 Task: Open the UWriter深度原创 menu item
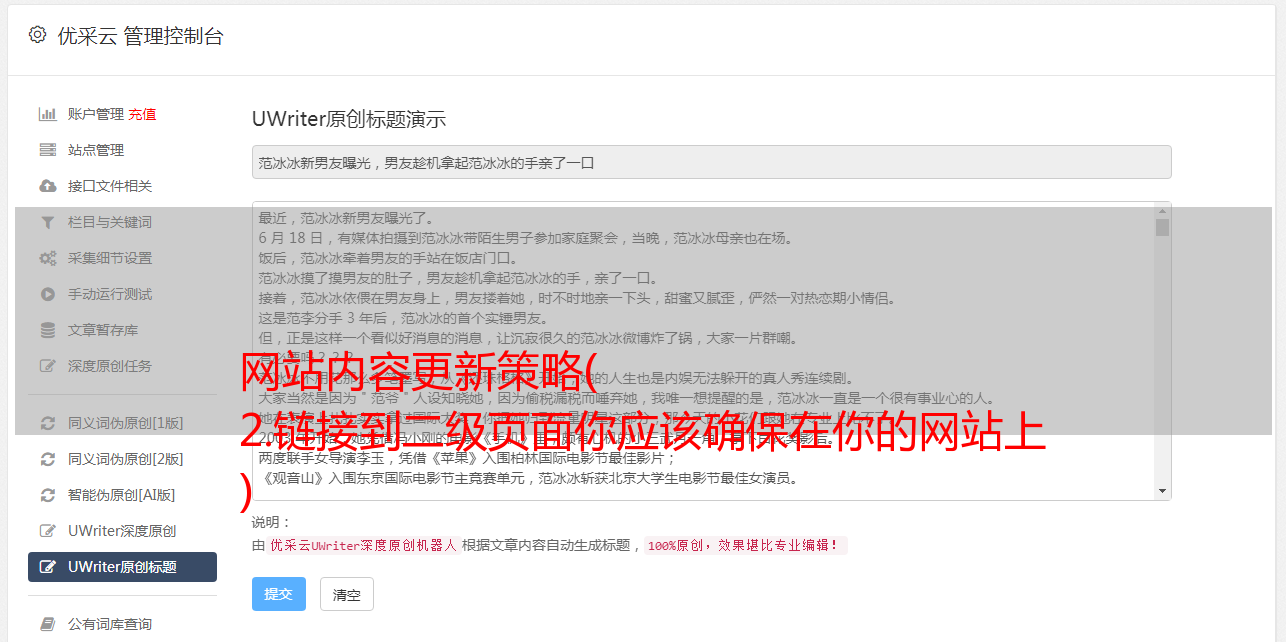[122, 531]
